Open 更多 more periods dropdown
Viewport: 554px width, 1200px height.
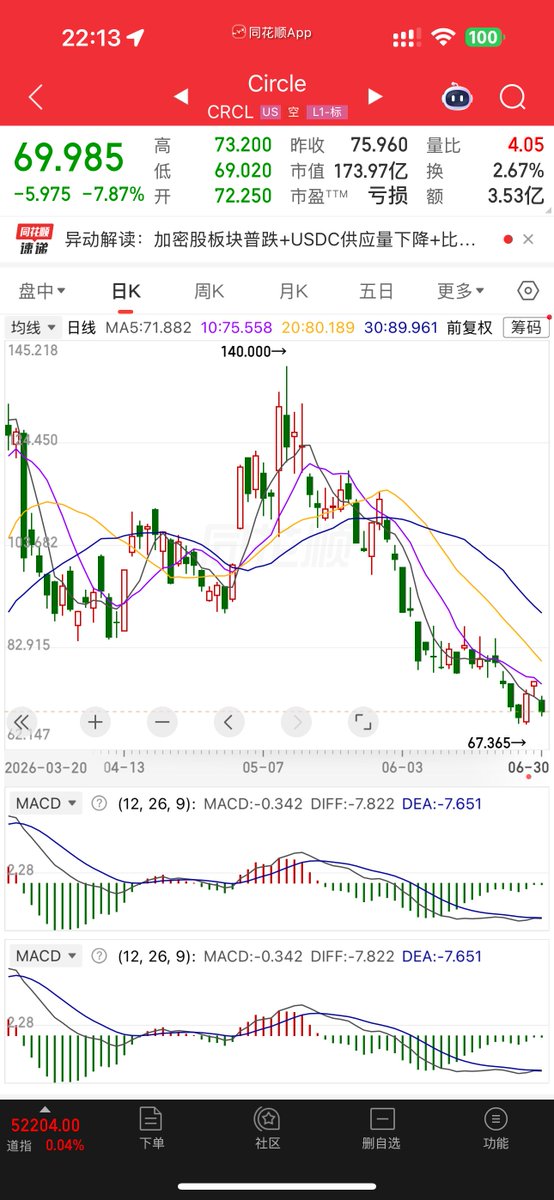461,291
